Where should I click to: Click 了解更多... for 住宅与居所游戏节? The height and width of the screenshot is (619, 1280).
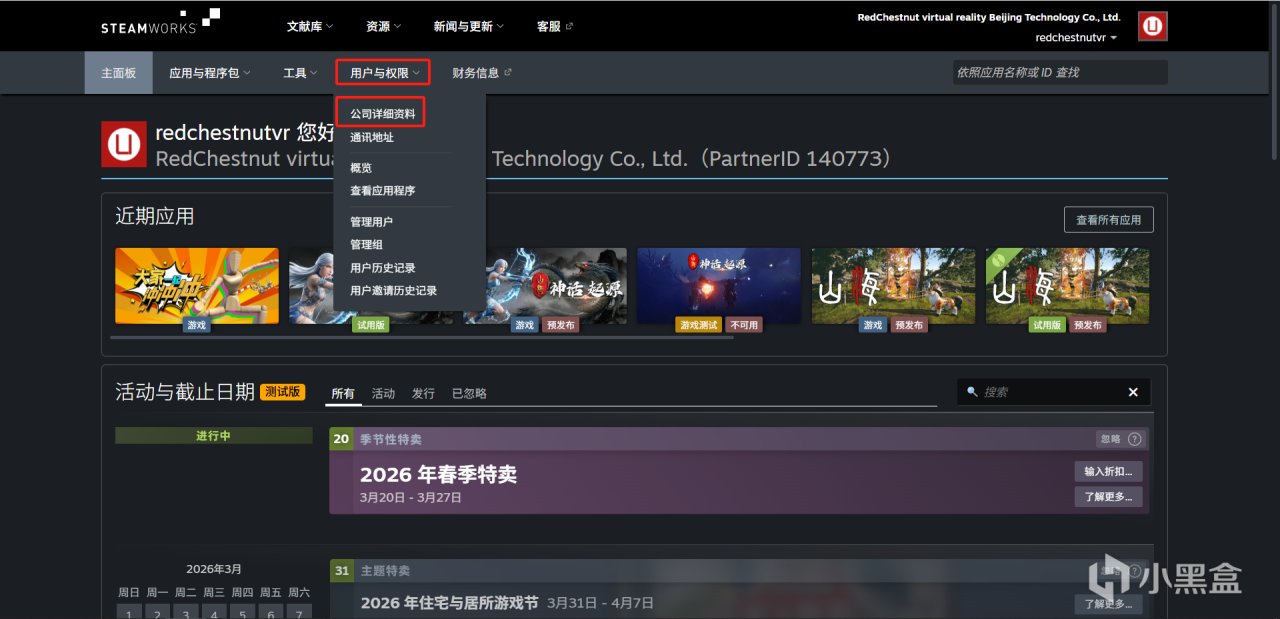(x=1108, y=604)
